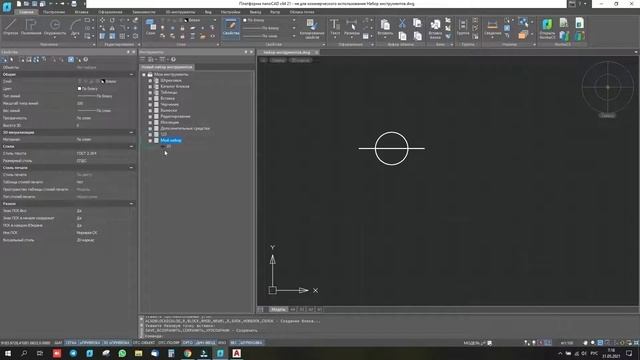Open the Слои layers manager
640x360 pixels.
pyautogui.click(x=150, y=27)
